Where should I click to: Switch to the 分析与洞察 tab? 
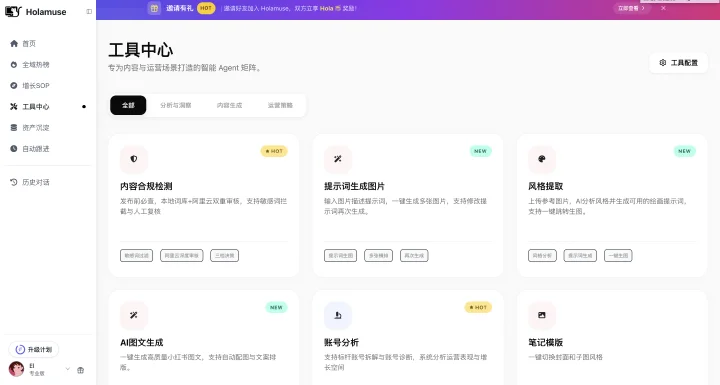(176, 105)
